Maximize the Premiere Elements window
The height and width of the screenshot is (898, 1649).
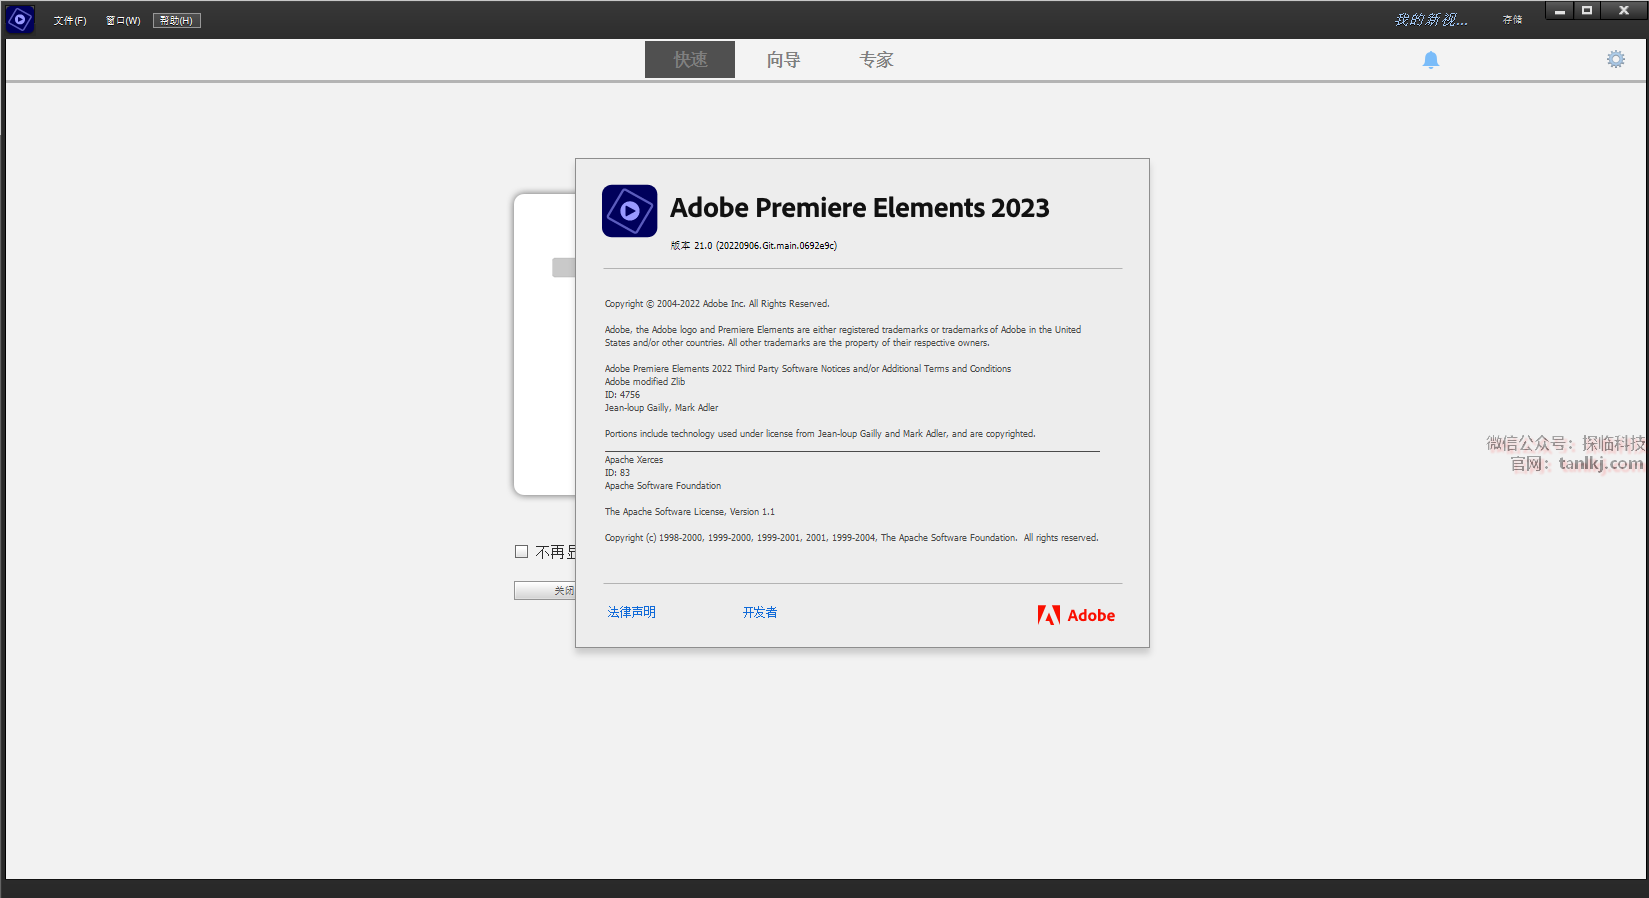pyautogui.click(x=1587, y=11)
